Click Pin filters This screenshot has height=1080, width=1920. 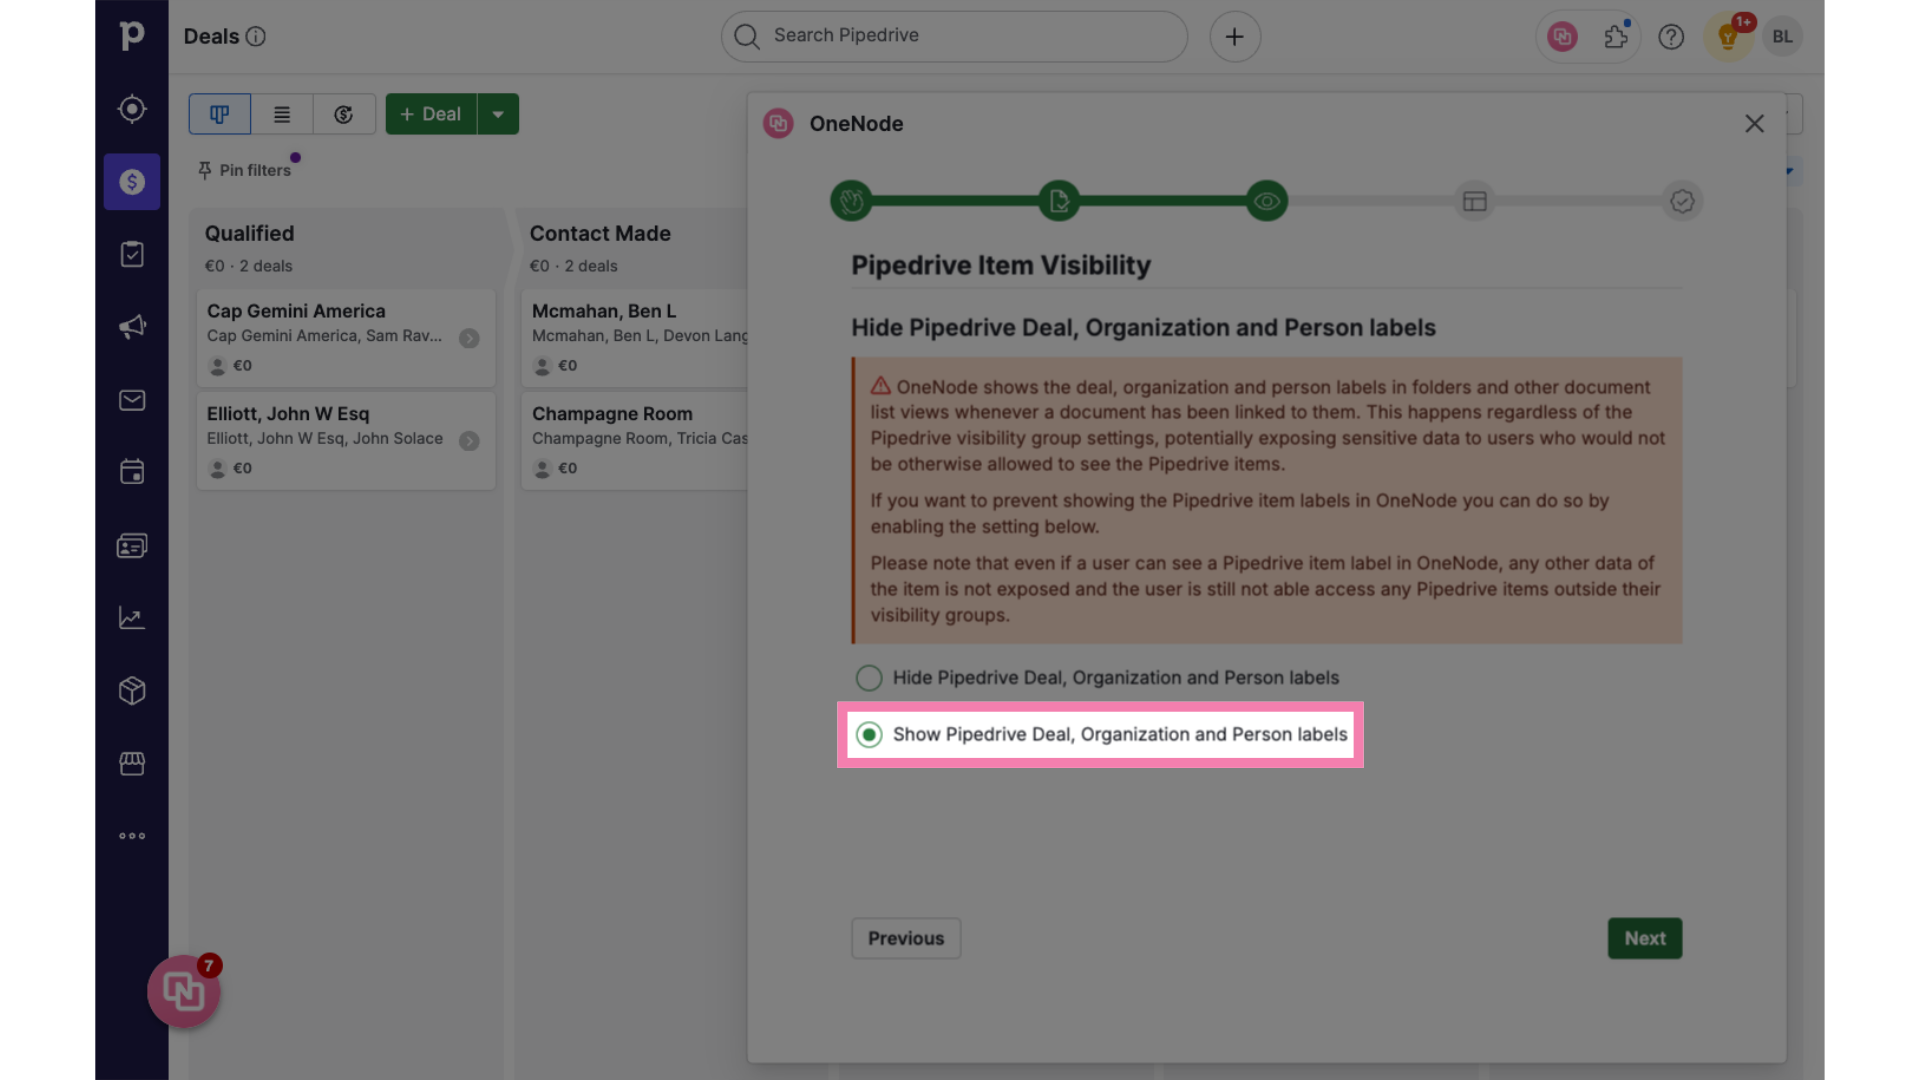(x=245, y=170)
